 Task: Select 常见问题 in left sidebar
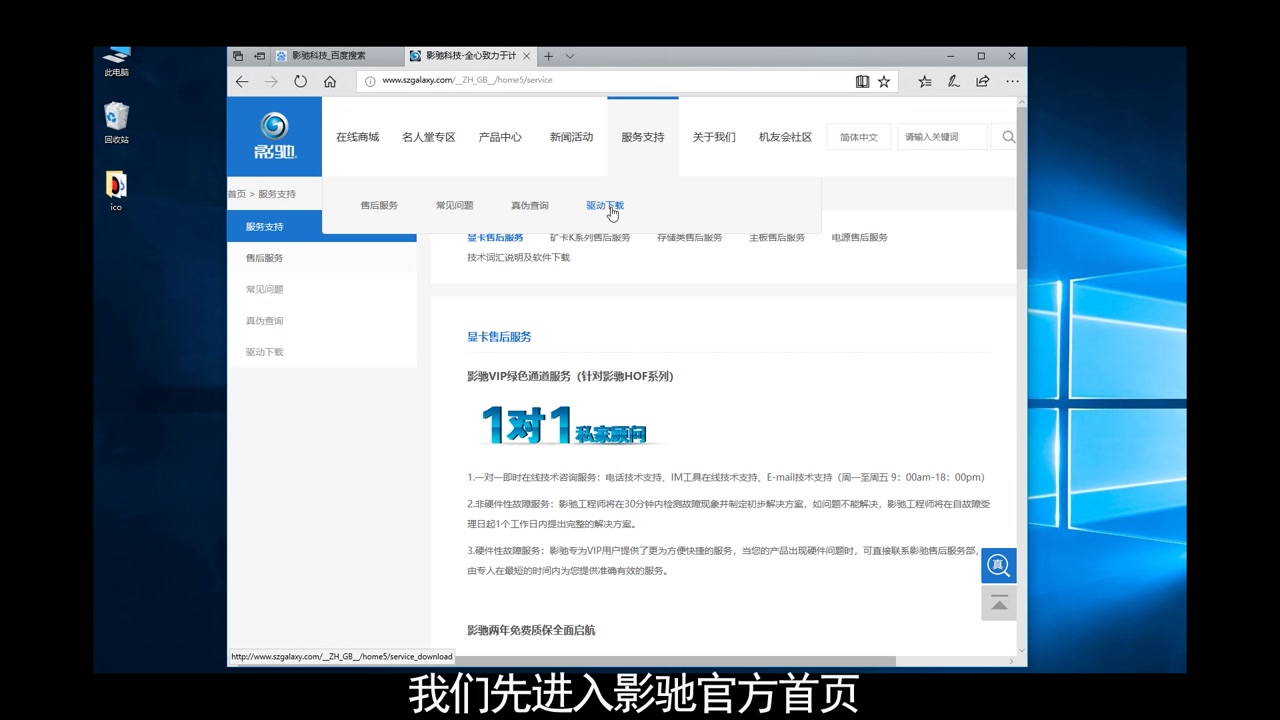point(322,289)
